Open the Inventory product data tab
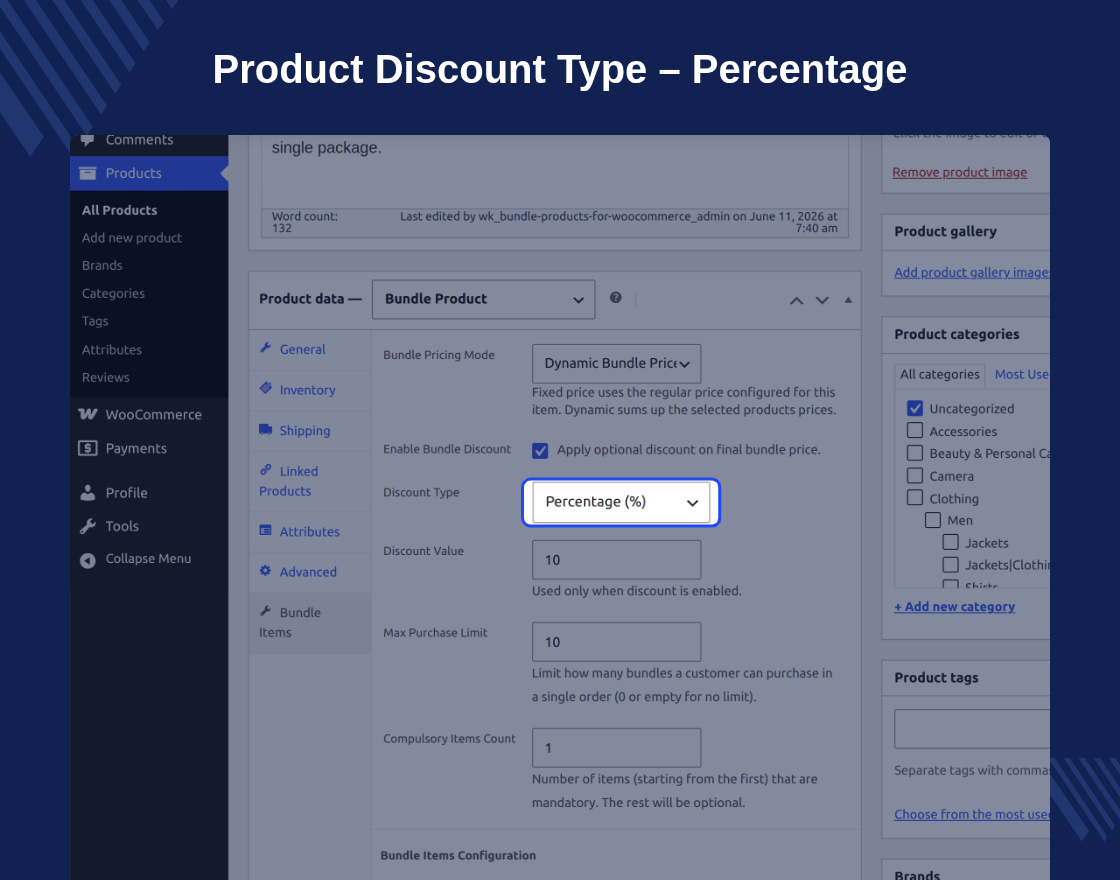Viewport: 1120px width, 880px height. click(310, 390)
